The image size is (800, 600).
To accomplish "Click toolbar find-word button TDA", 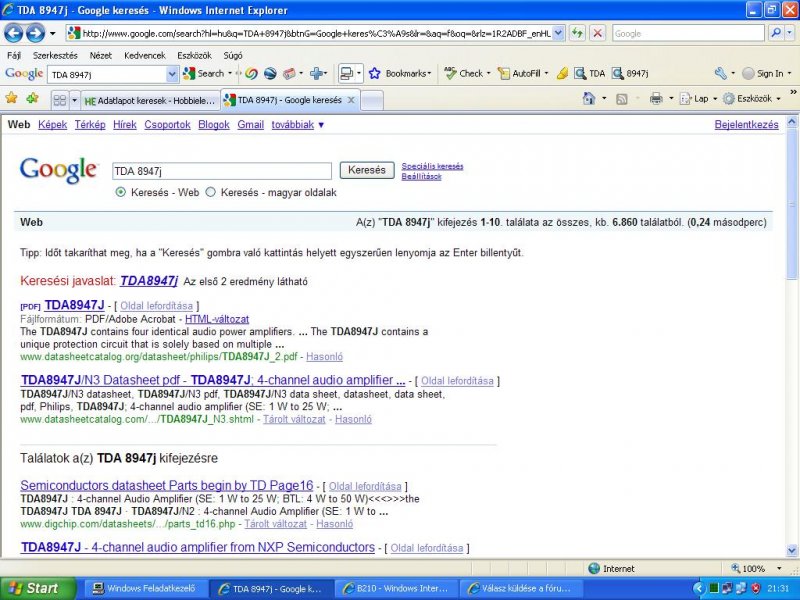I will click(x=589, y=73).
